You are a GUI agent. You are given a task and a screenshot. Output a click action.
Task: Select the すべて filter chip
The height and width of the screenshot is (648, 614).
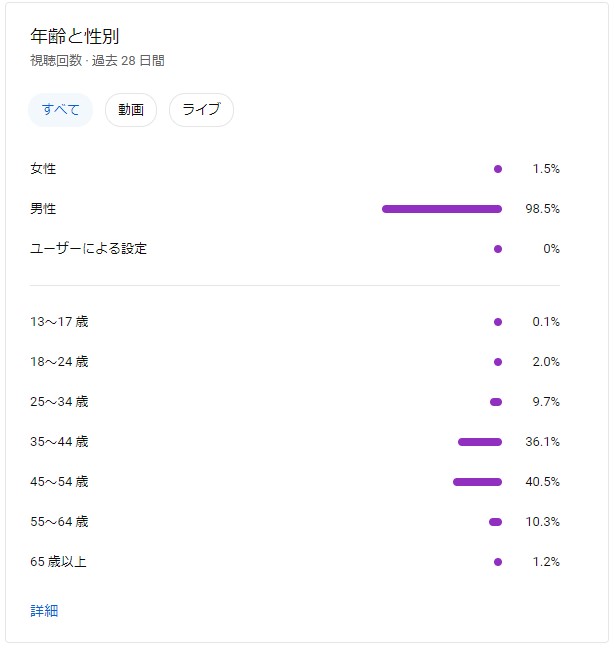coord(61,110)
